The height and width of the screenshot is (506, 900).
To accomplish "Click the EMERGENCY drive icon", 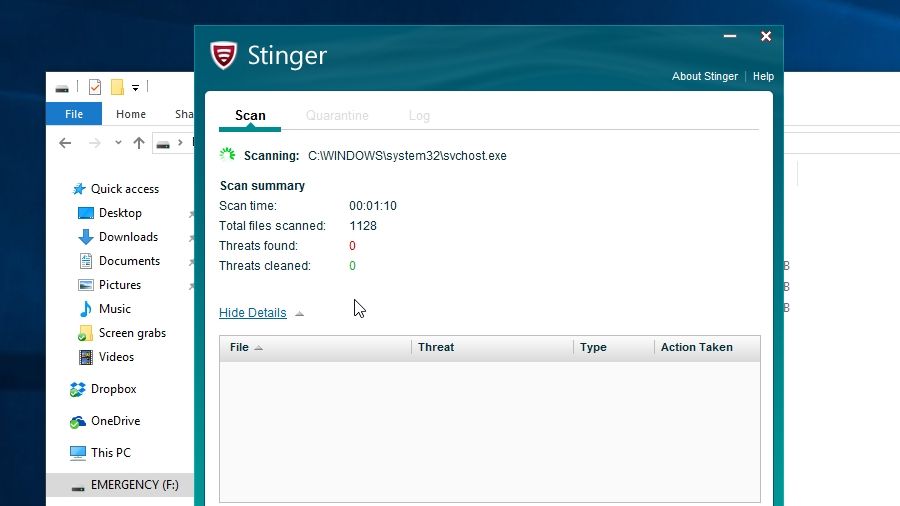I will pos(78,486).
